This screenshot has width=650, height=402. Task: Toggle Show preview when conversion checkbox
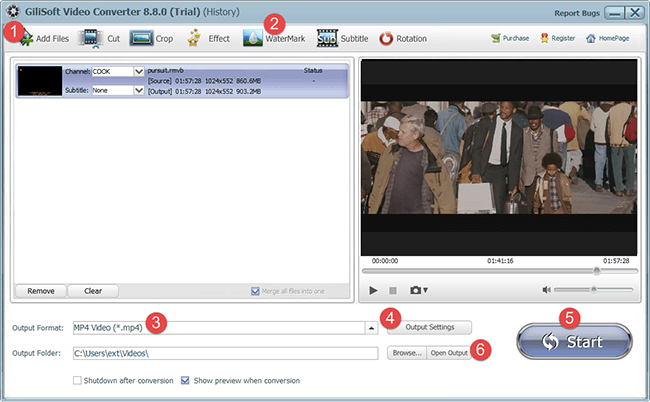click(x=186, y=380)
